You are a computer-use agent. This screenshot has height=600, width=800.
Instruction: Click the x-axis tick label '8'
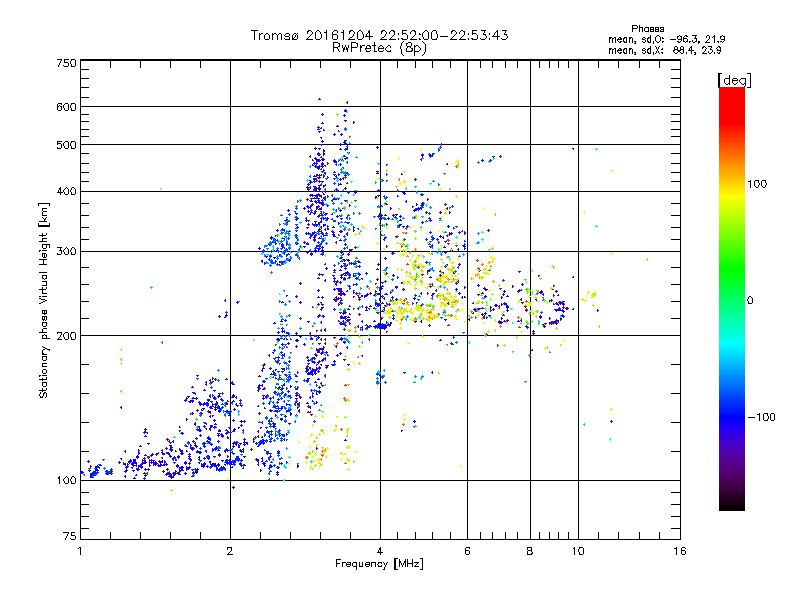530,551
